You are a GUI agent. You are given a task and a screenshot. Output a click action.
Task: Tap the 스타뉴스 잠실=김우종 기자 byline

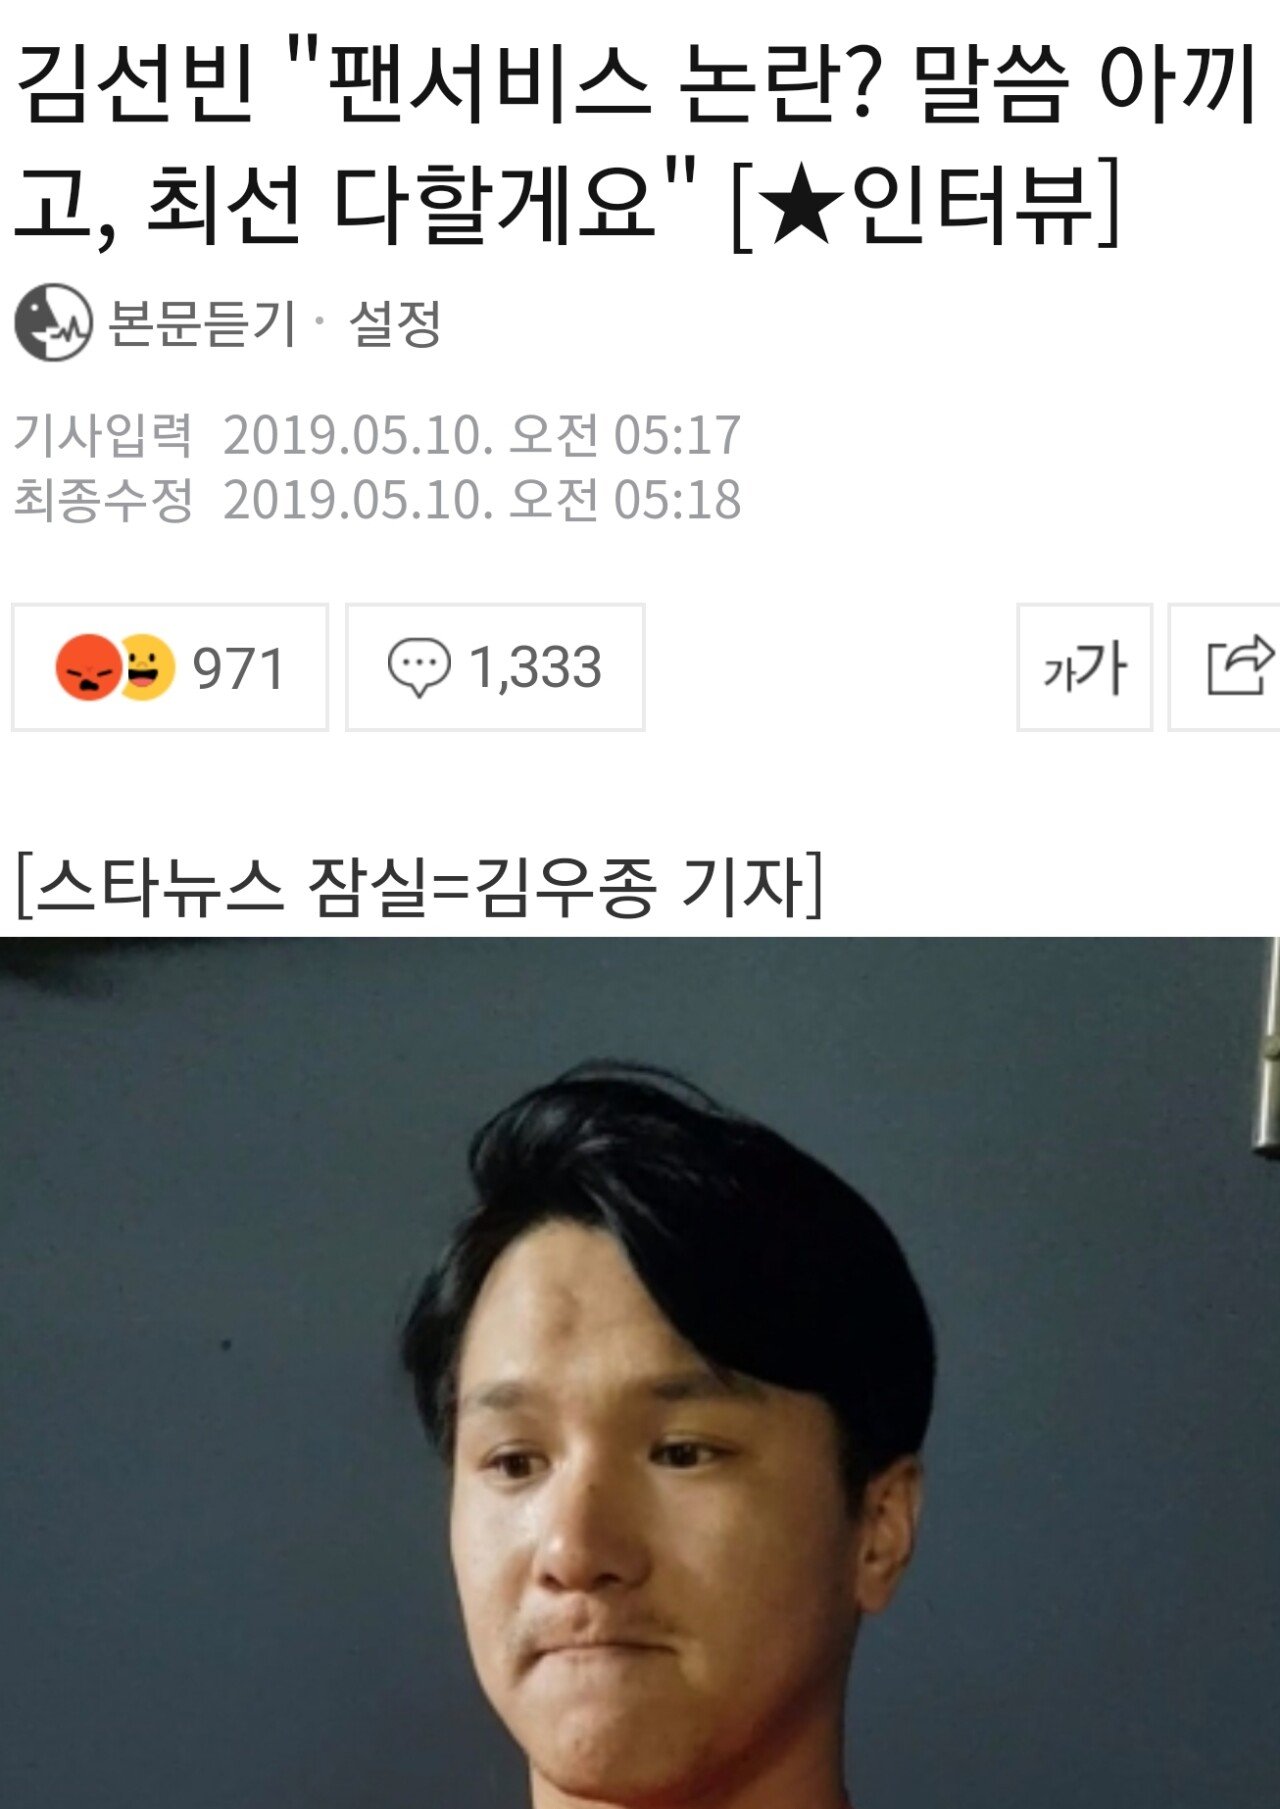pyautogui.click(x=419, y=886)
